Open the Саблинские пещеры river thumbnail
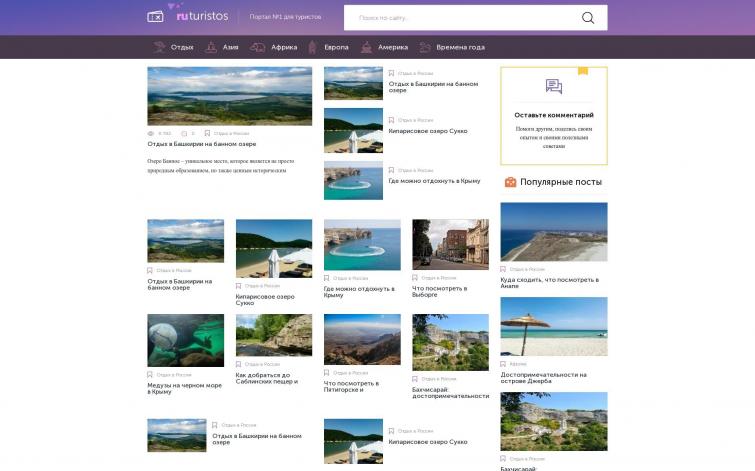Screen dimensions: 755x471 [x=273, y=335]
